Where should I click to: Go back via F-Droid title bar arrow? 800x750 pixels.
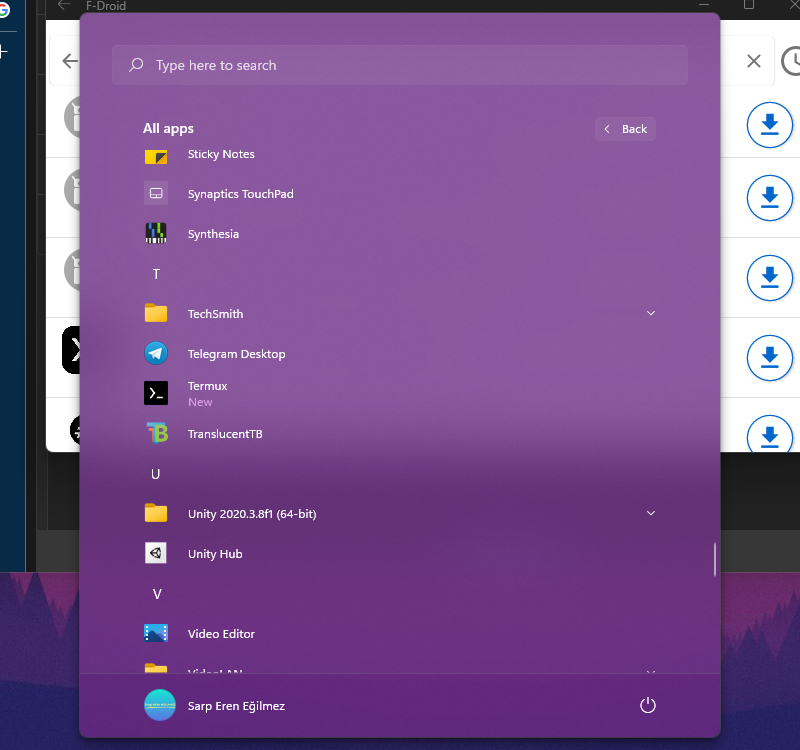click(64, 5)
